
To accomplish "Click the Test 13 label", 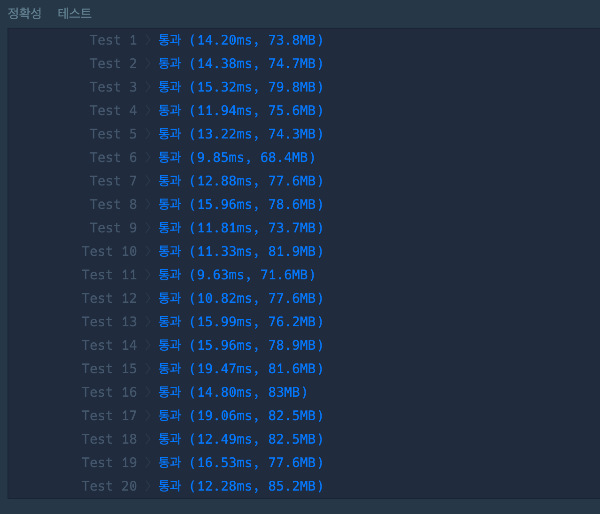I will tap(109, 322).
